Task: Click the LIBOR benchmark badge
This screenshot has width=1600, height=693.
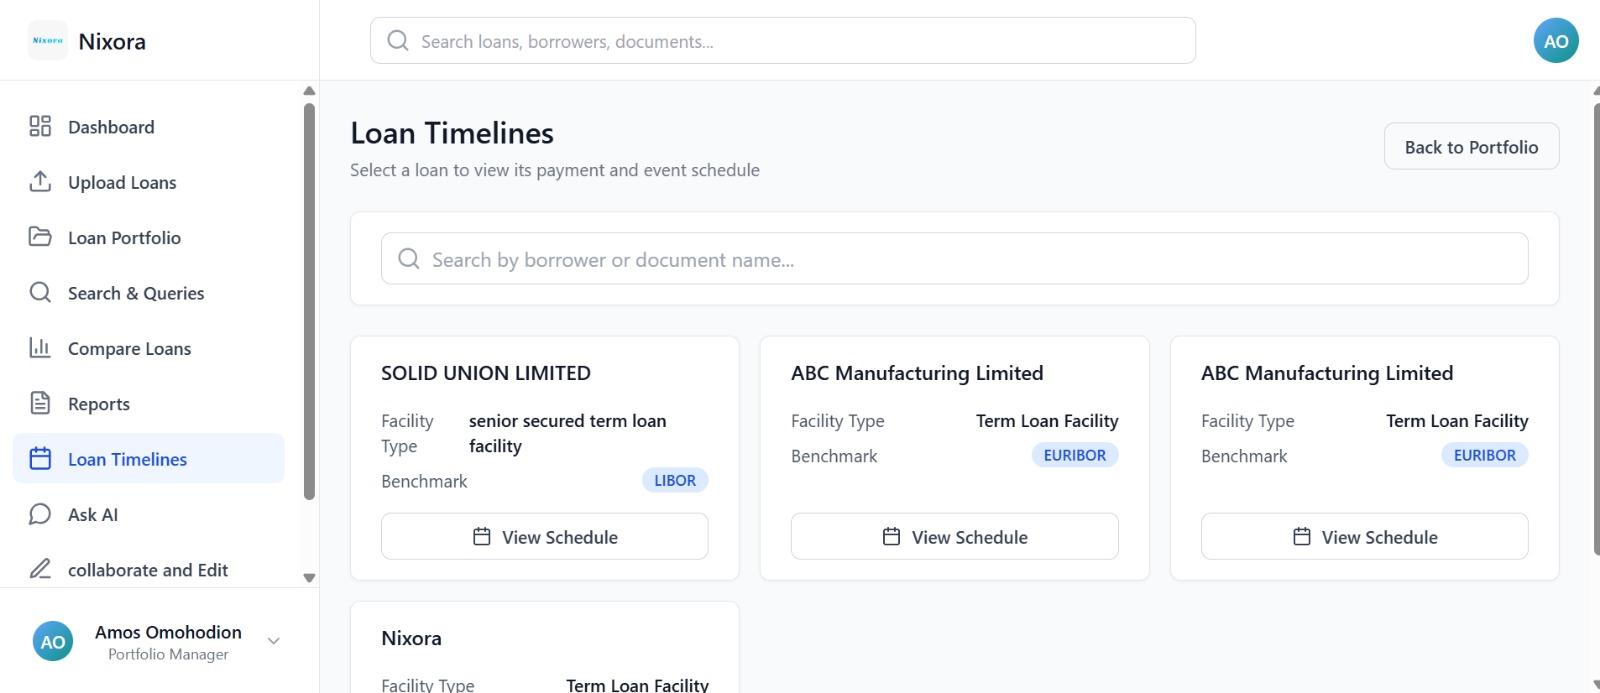Action: click(x=675, y=480)
